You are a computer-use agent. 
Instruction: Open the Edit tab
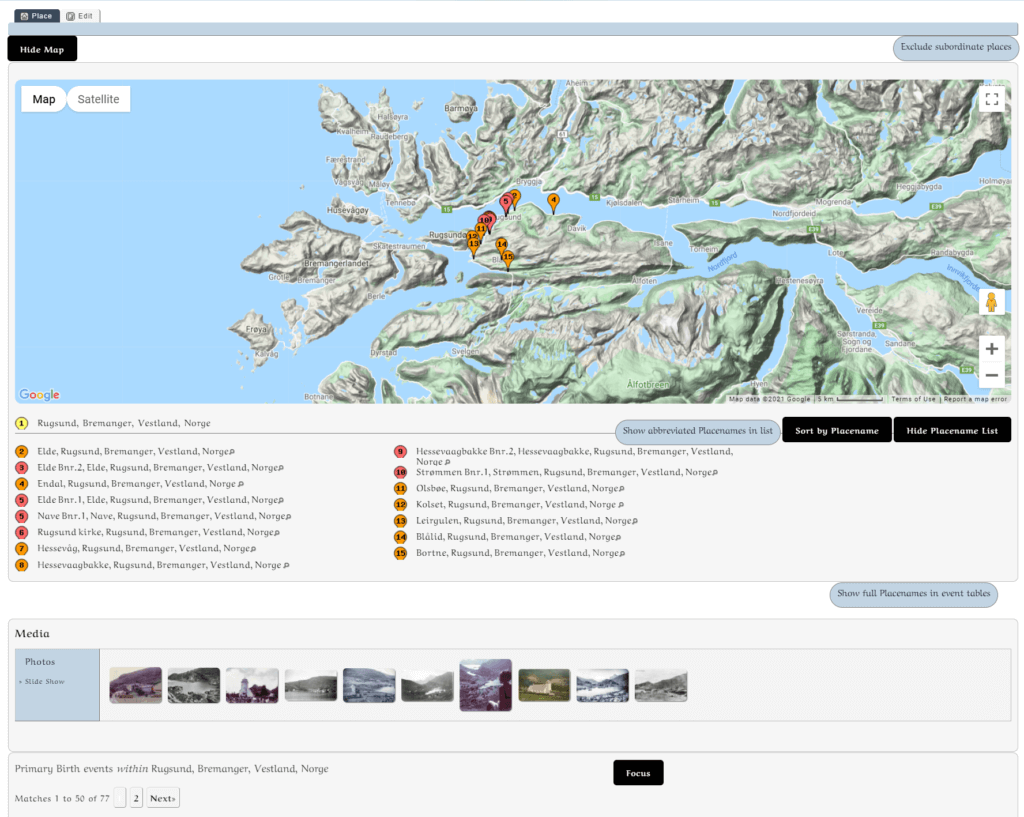click(x=81, y=16)
